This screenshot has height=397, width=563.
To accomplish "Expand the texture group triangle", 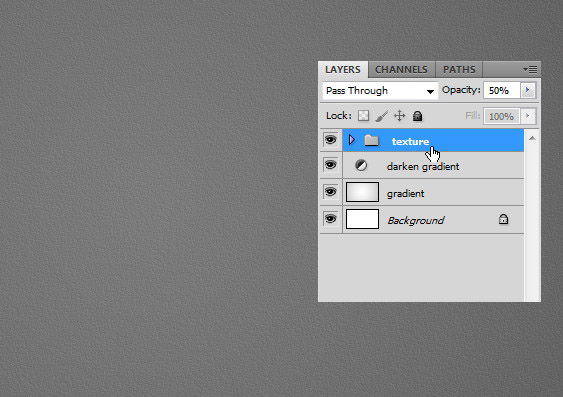I will pos(352,140).
